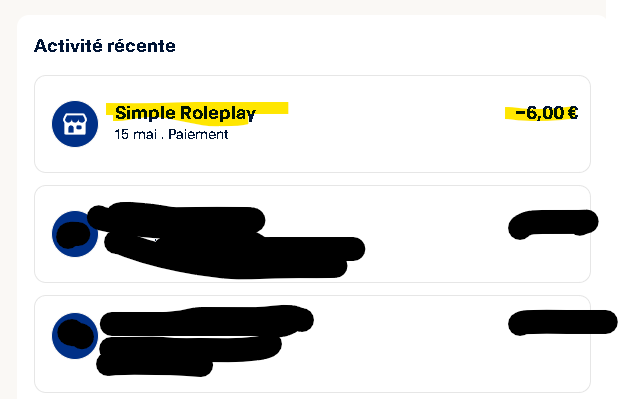This screenshot has height=399, width=618.
Task: Click the blue circular icon of second transaction
Action: pos(75,234)
